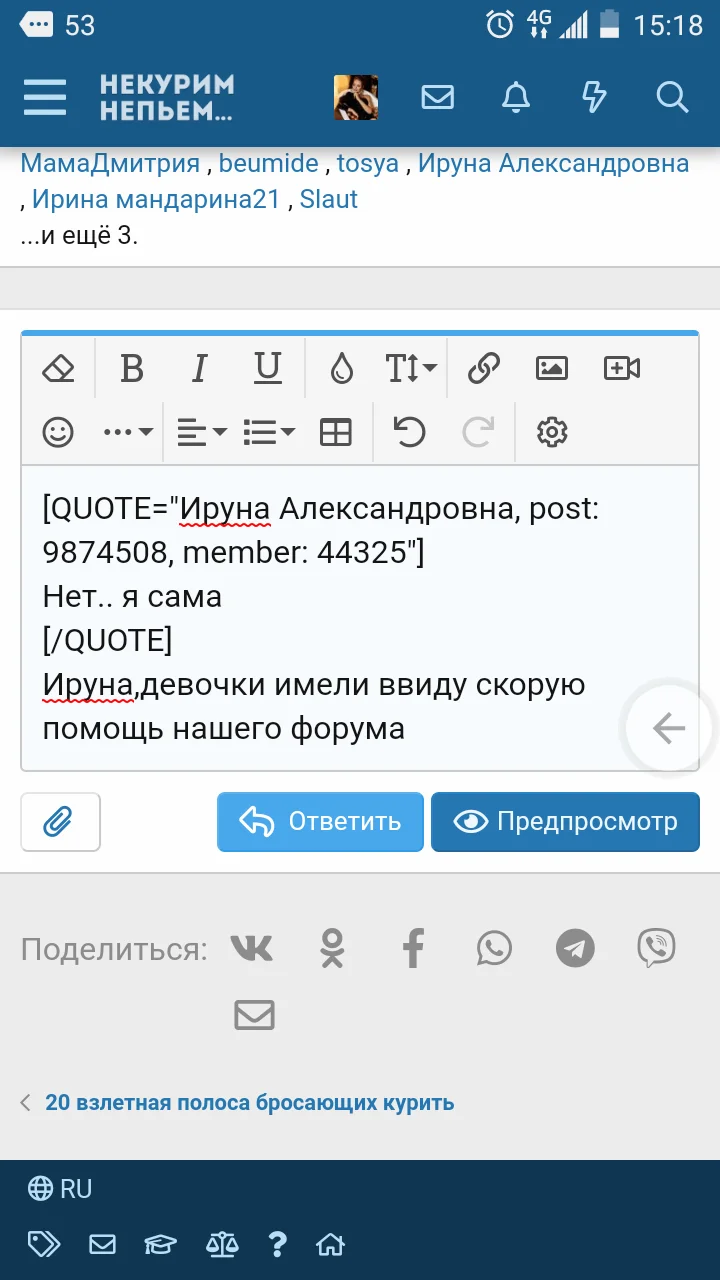Open Slaut profile link
Viewport: 720px width, 1280px height.
coord(329,199)
